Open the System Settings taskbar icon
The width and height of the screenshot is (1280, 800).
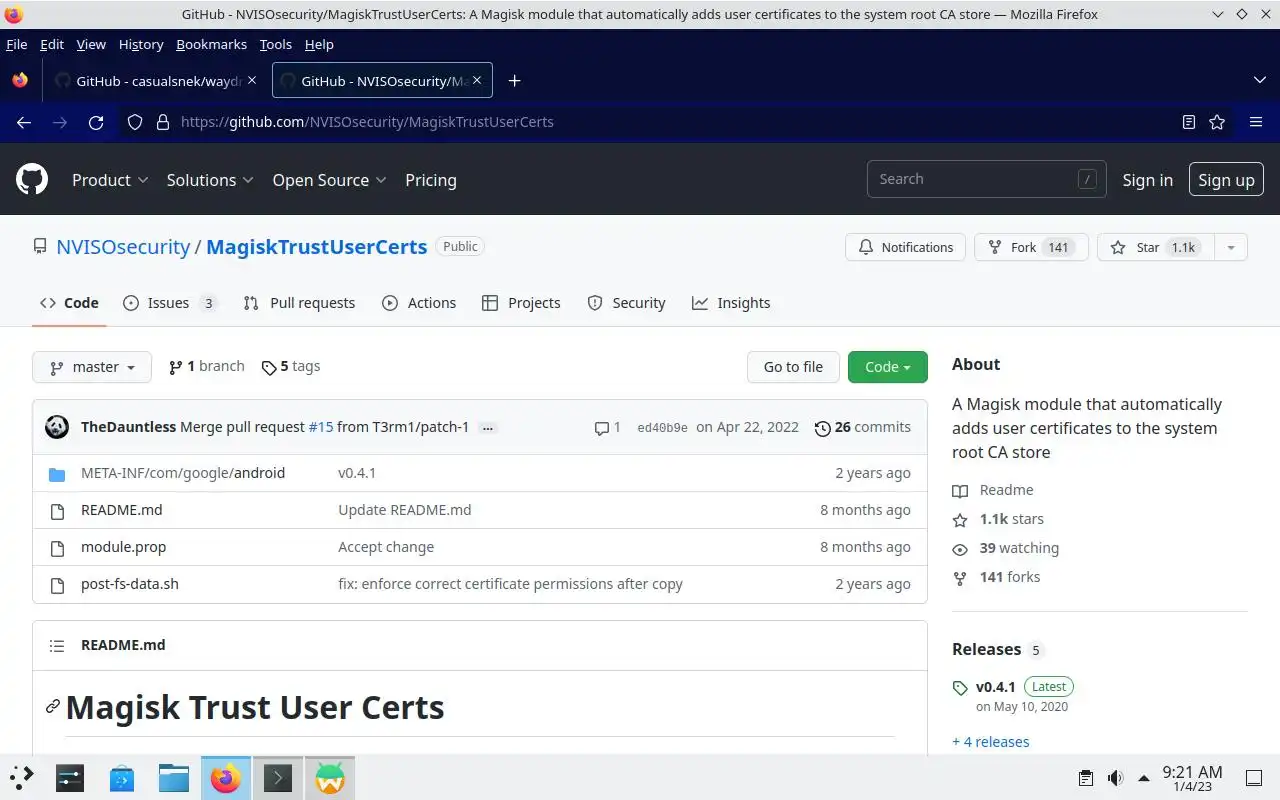point(70,778)
